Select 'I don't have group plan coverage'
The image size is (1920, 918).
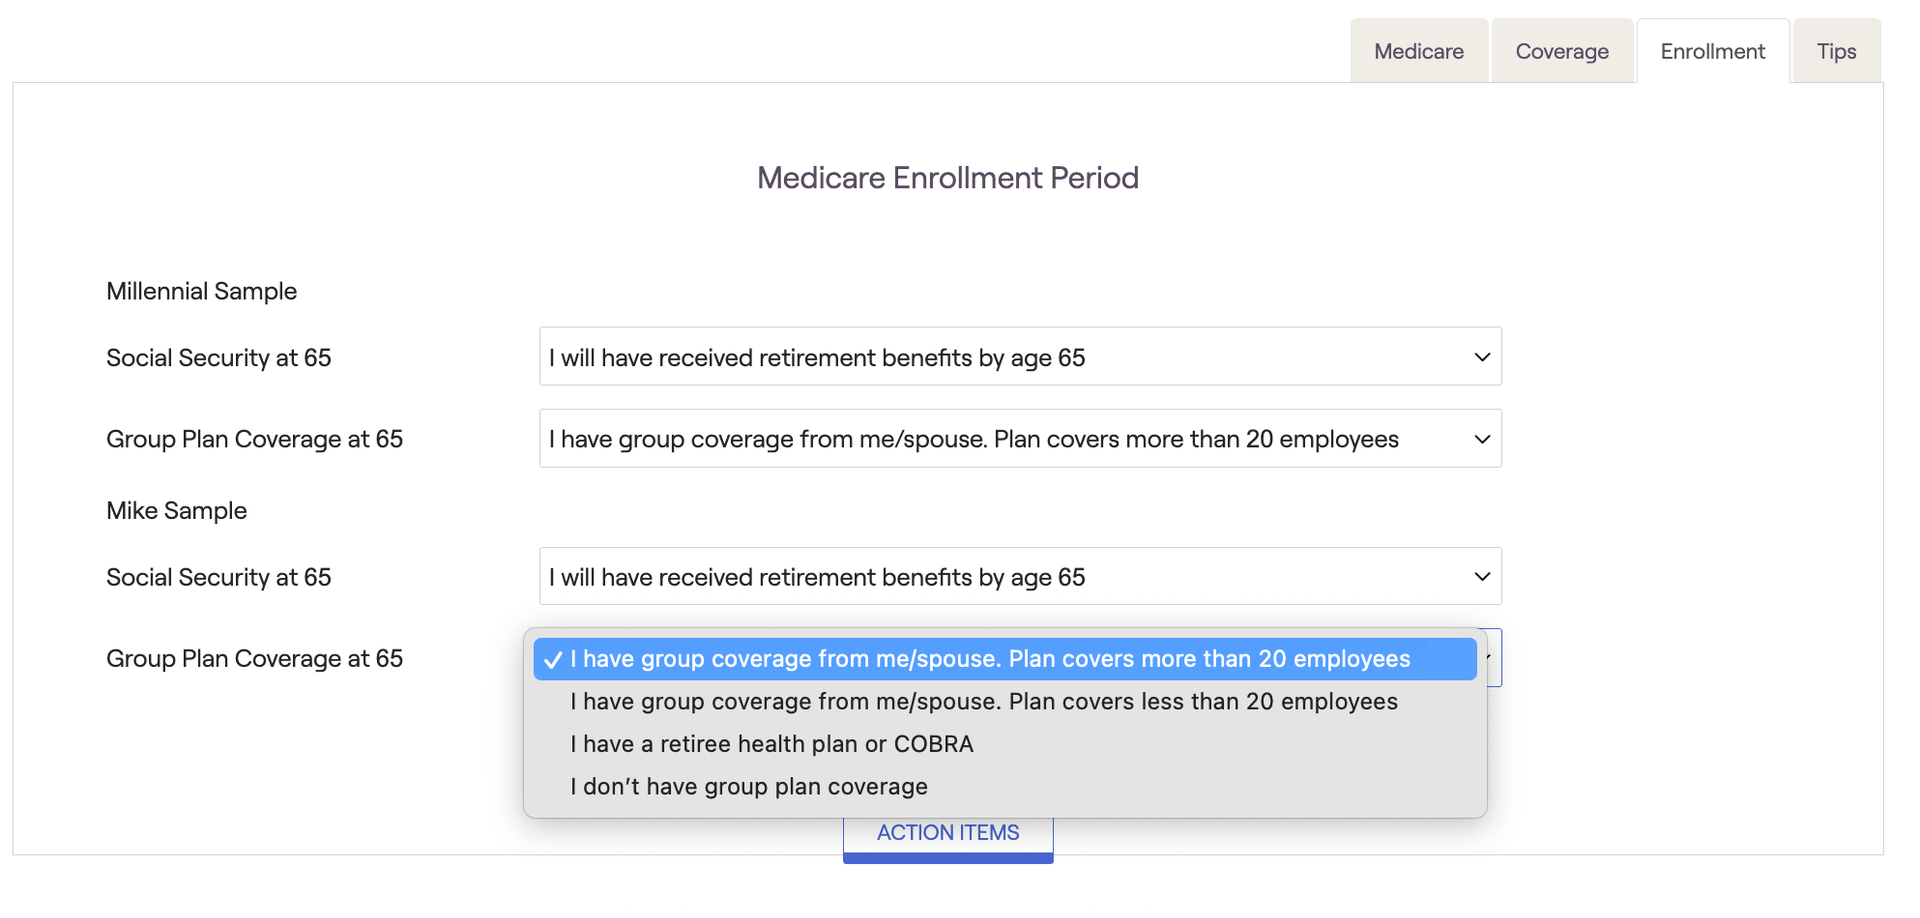(x=1005, y=786)
